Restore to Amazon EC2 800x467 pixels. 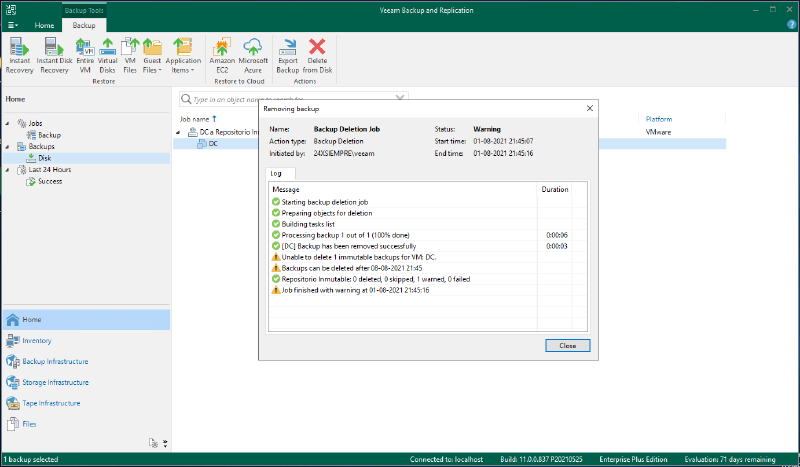pos(222,56)
